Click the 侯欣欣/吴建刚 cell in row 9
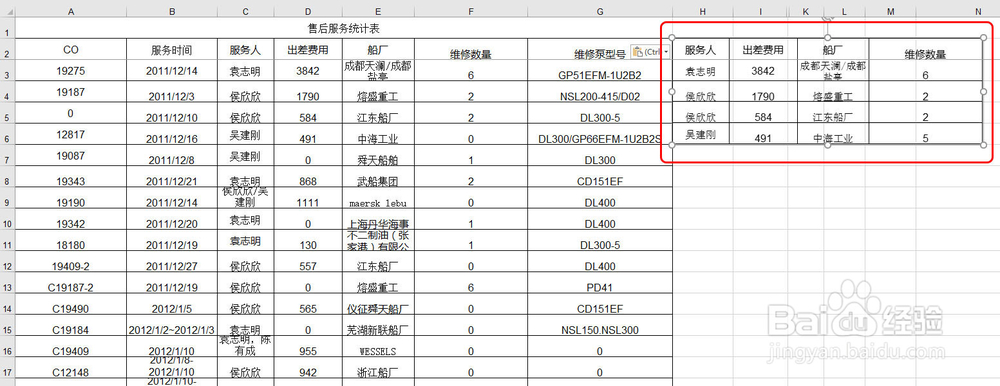 click(x=246, y=198)
